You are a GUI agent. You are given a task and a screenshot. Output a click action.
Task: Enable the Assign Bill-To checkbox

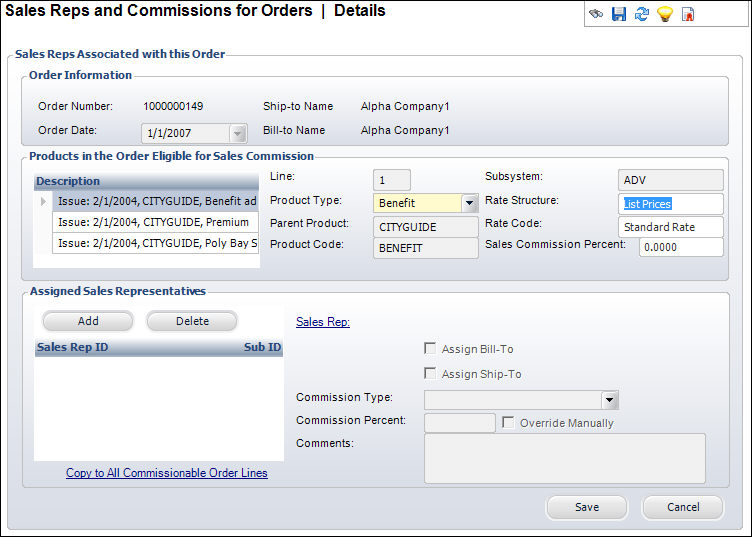tap(430, 349)
